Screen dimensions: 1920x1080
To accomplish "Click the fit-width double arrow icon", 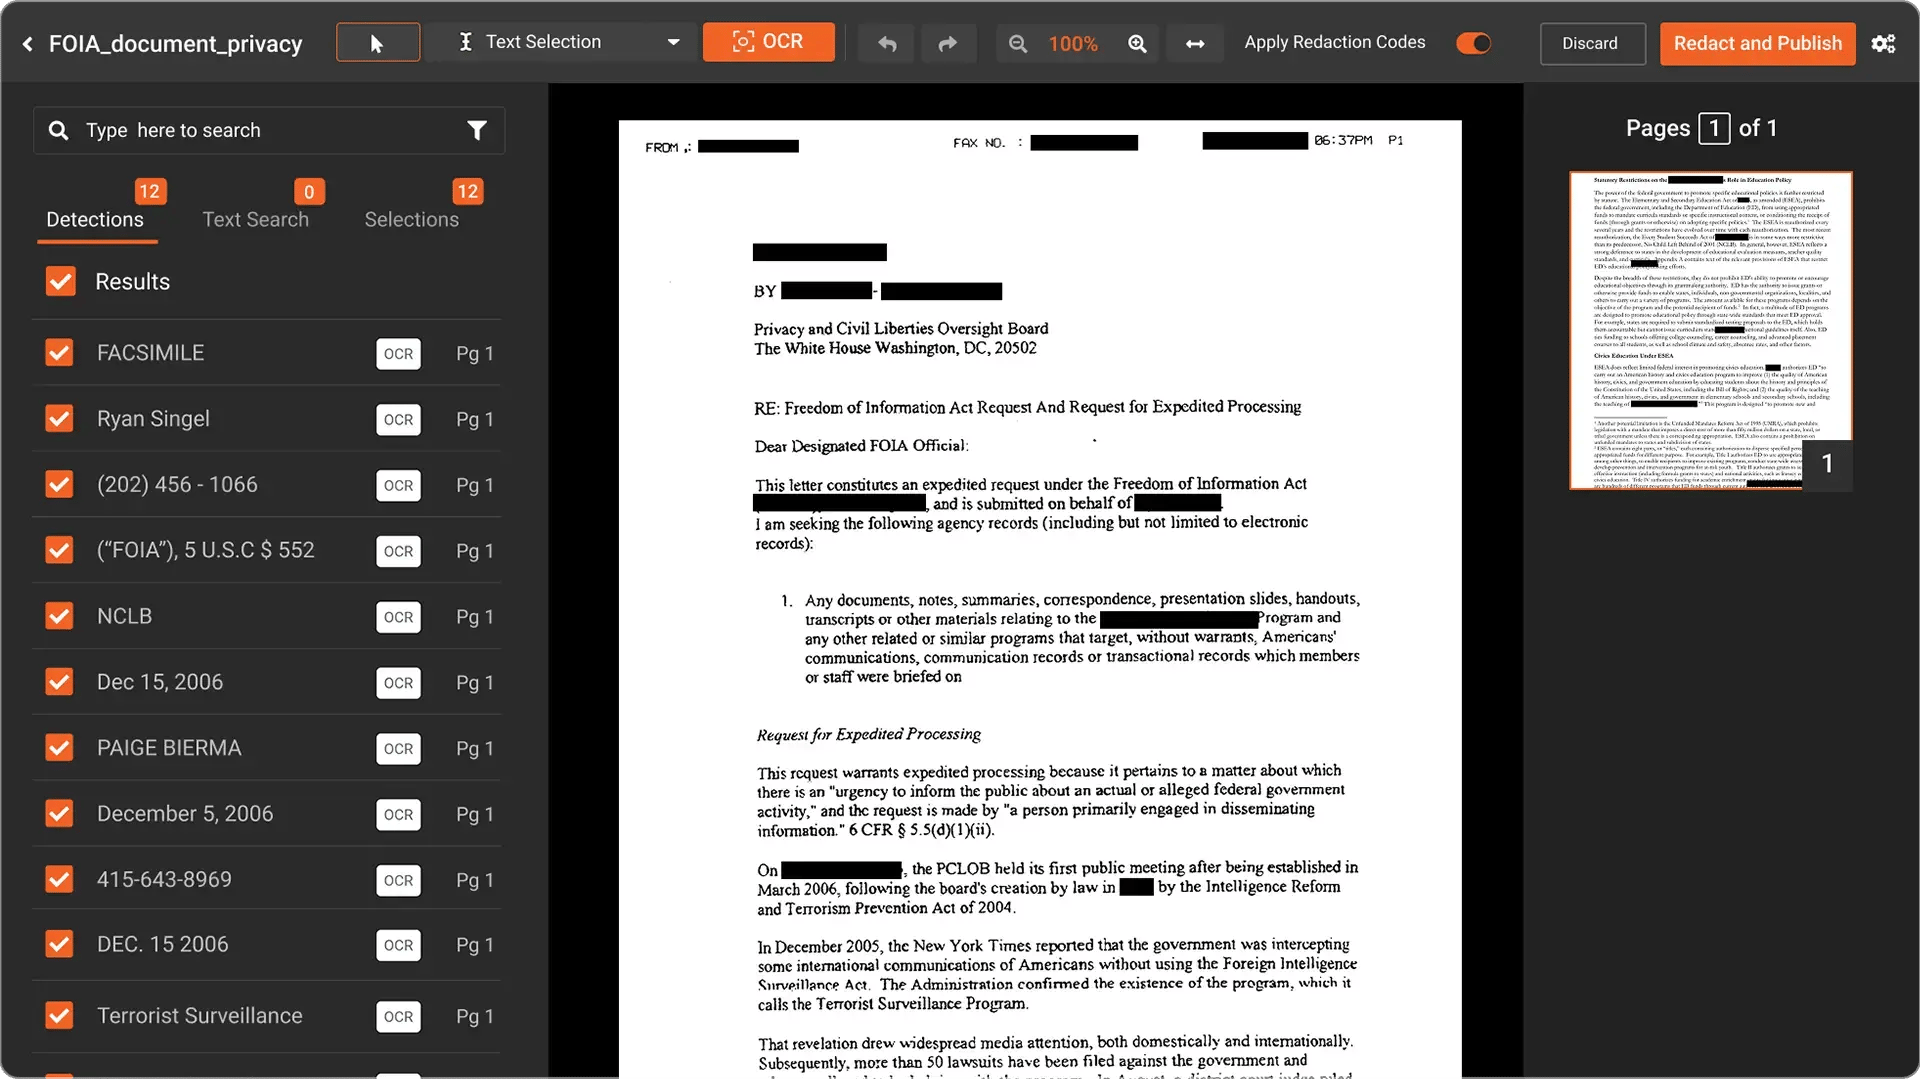I will [x=1195, y=44].
